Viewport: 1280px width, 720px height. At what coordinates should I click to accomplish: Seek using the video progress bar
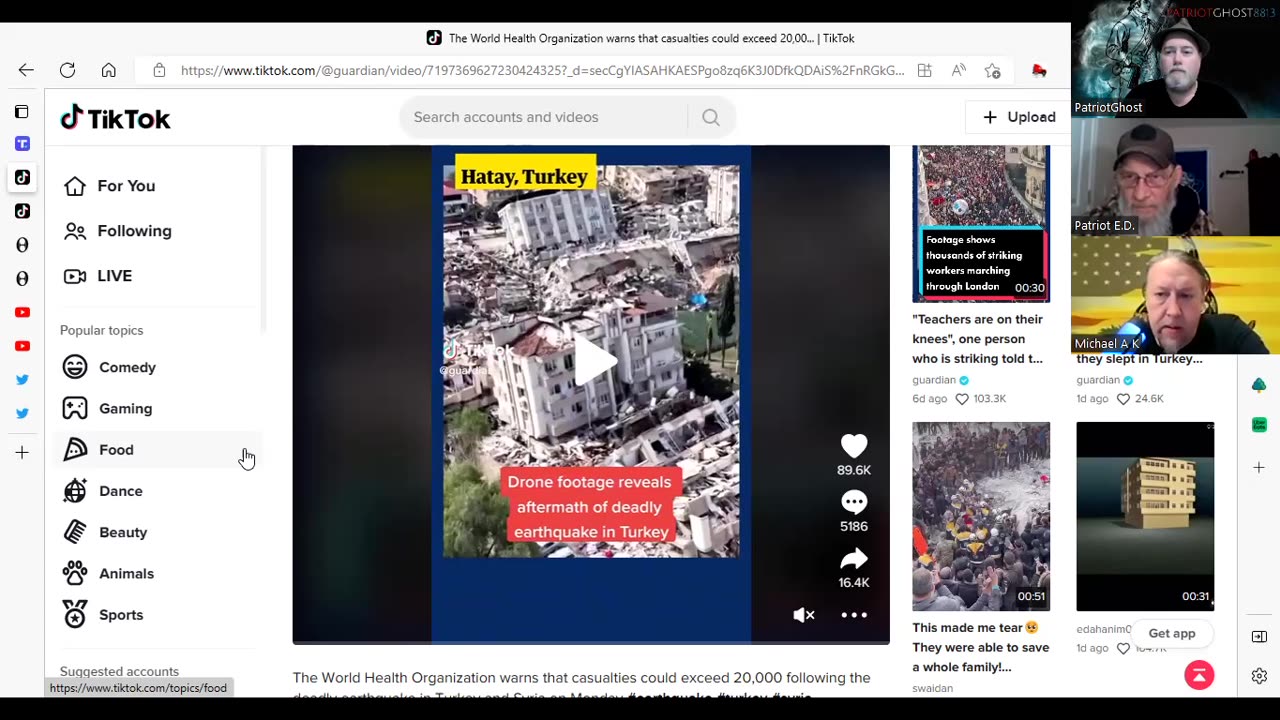coord(591,641)
